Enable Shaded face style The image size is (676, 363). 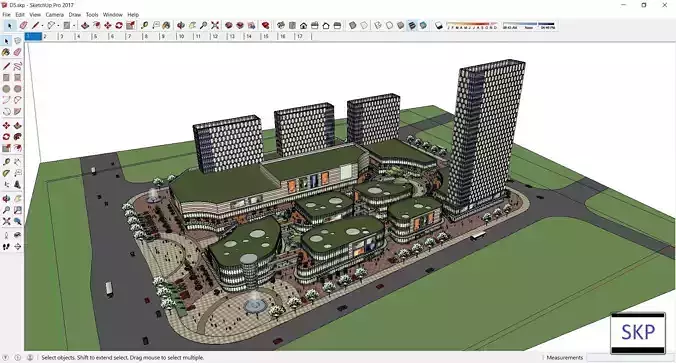[401, 26]
